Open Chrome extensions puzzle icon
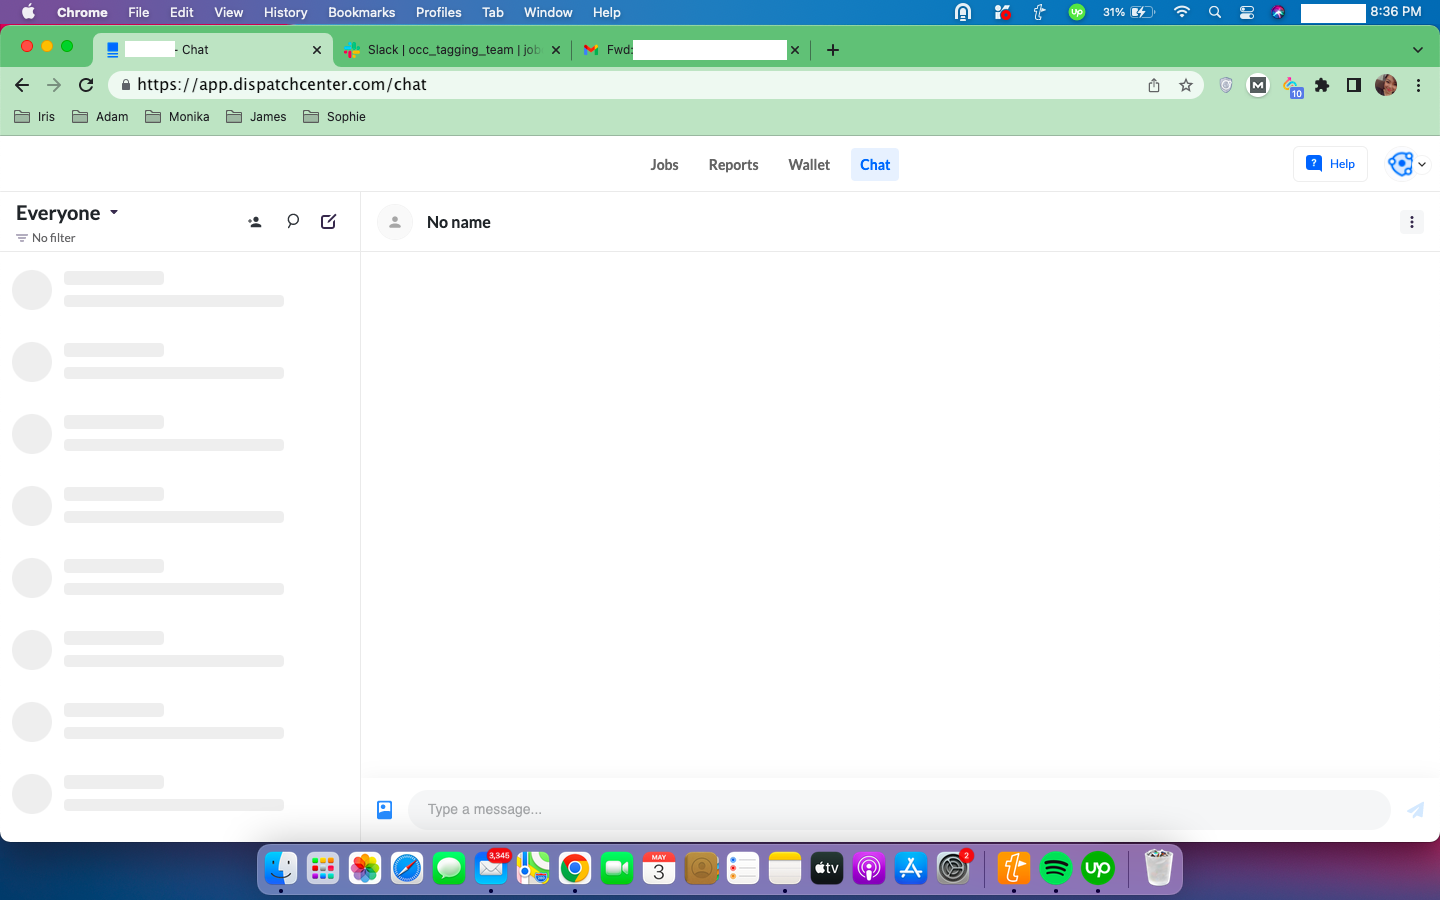The image size is (1440, 900). pyautogui.click(x=1322, y=85)
